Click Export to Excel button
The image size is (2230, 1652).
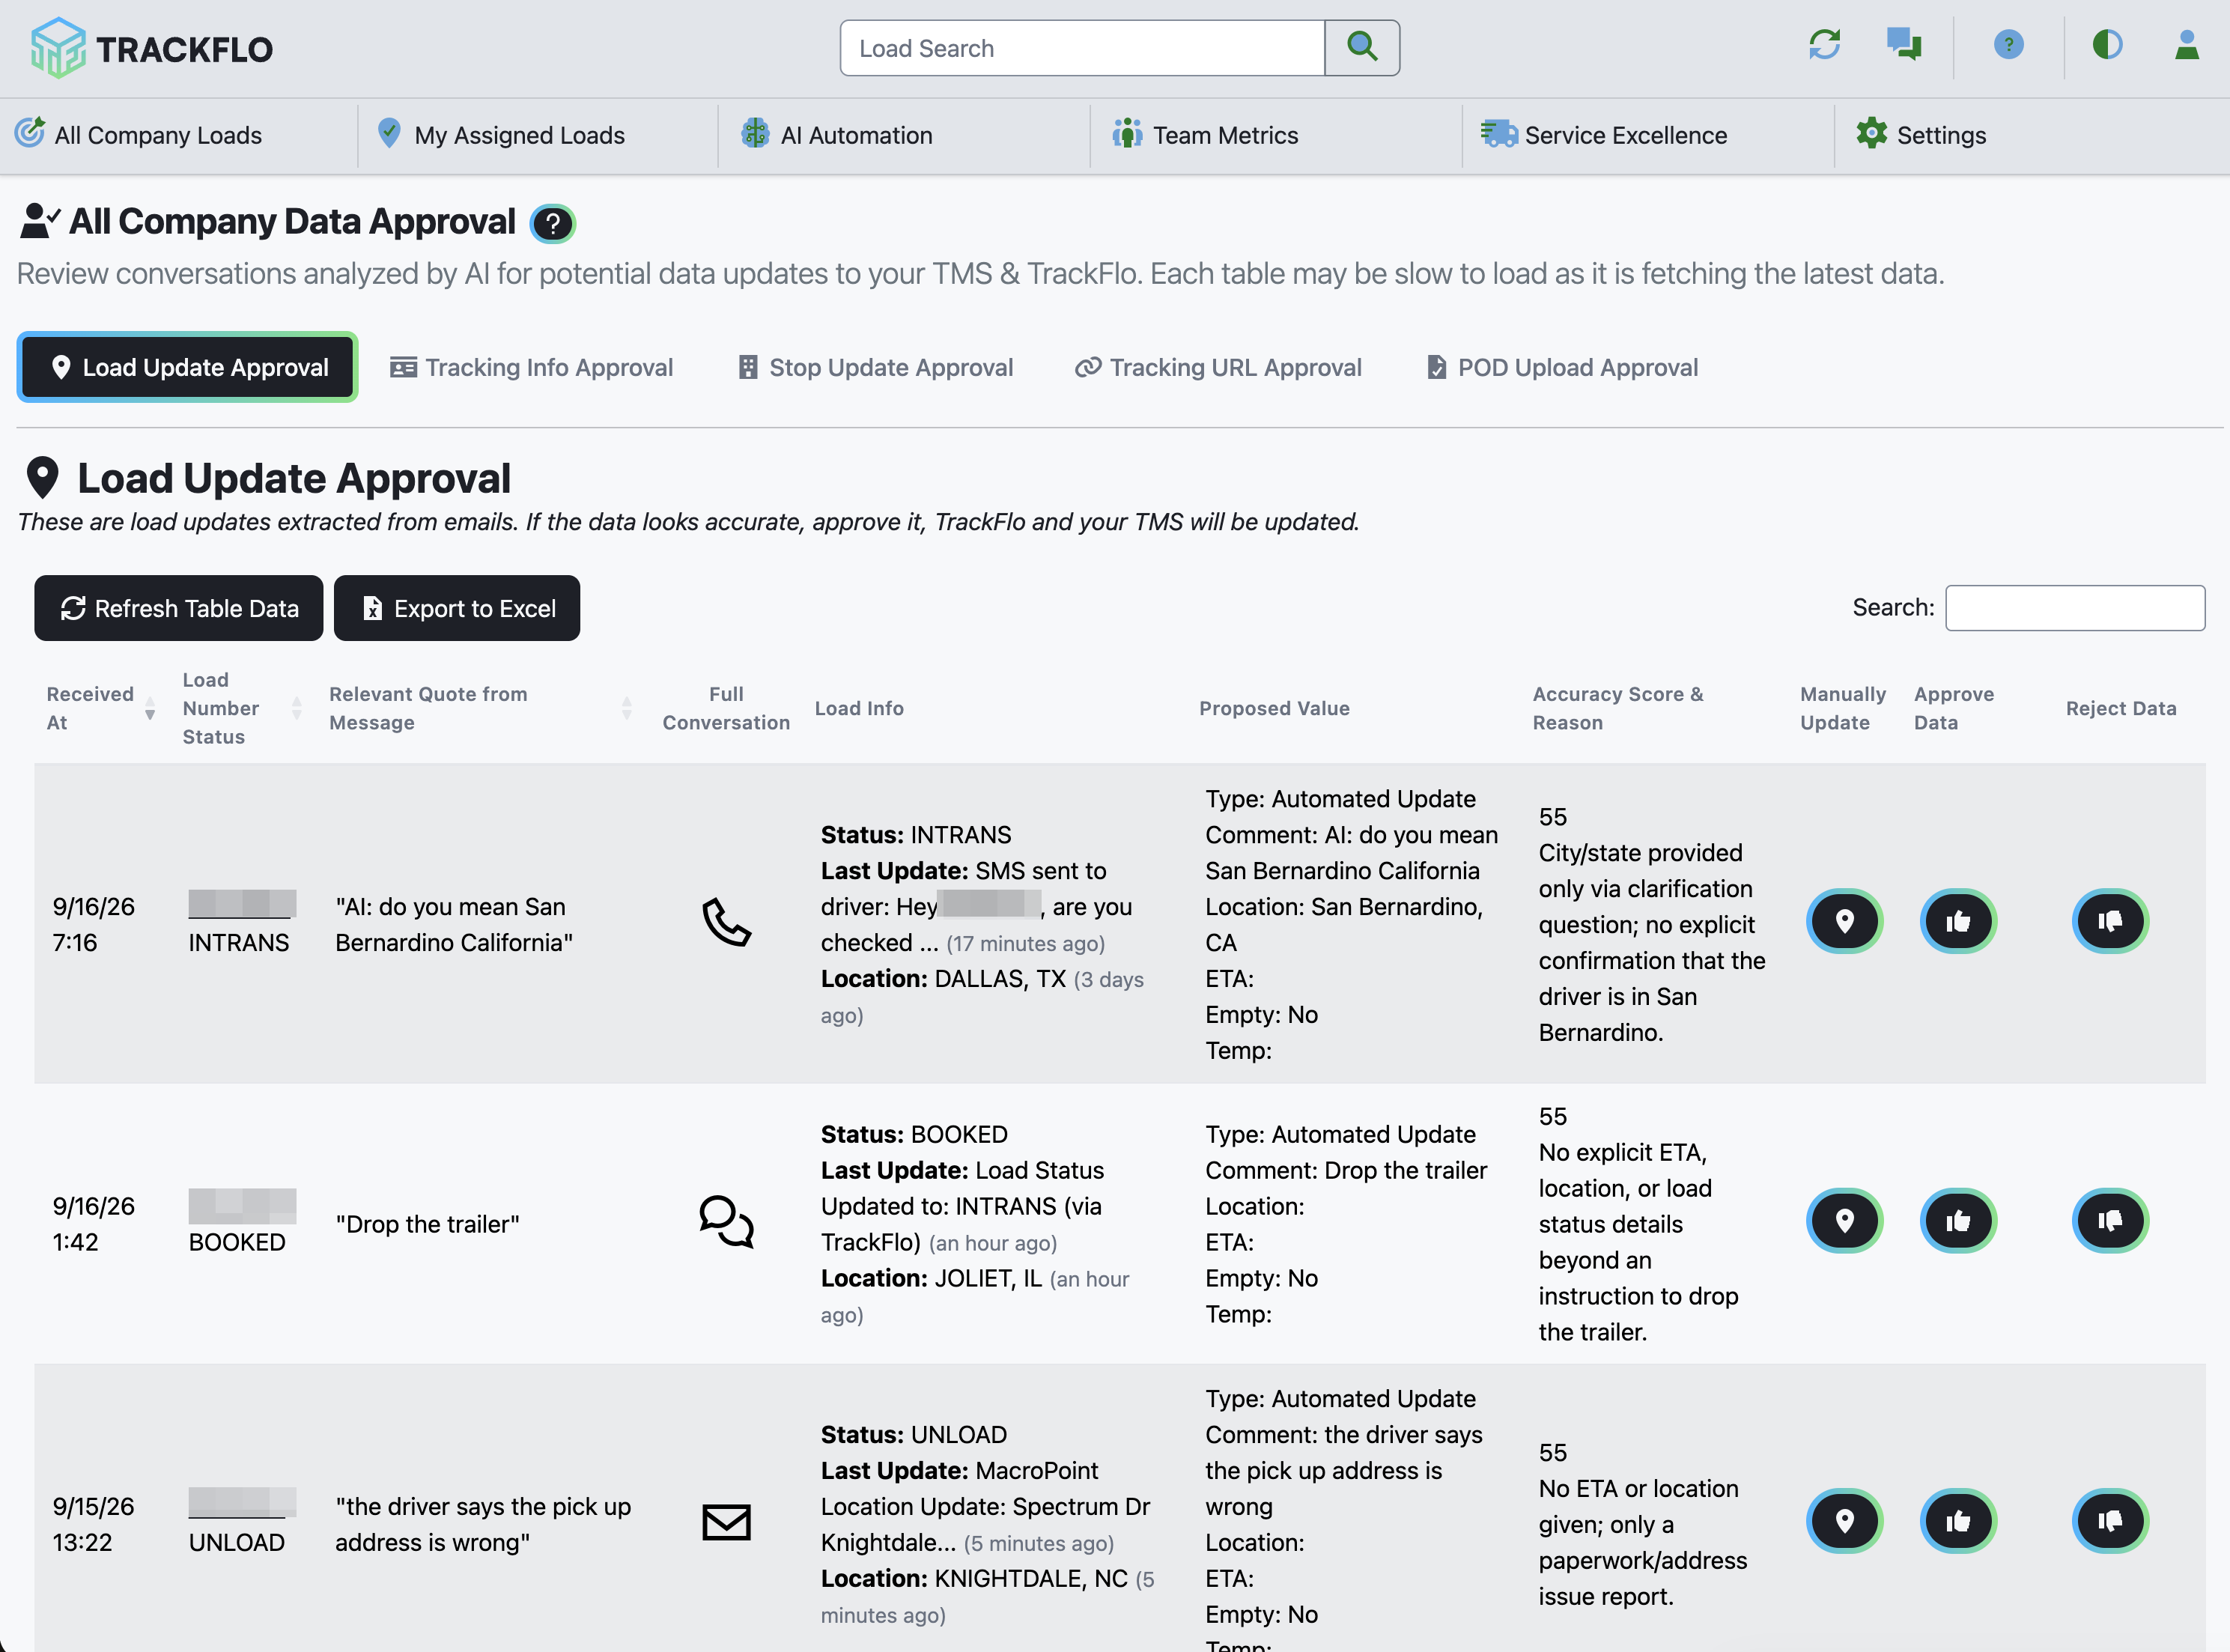(457, 608)
